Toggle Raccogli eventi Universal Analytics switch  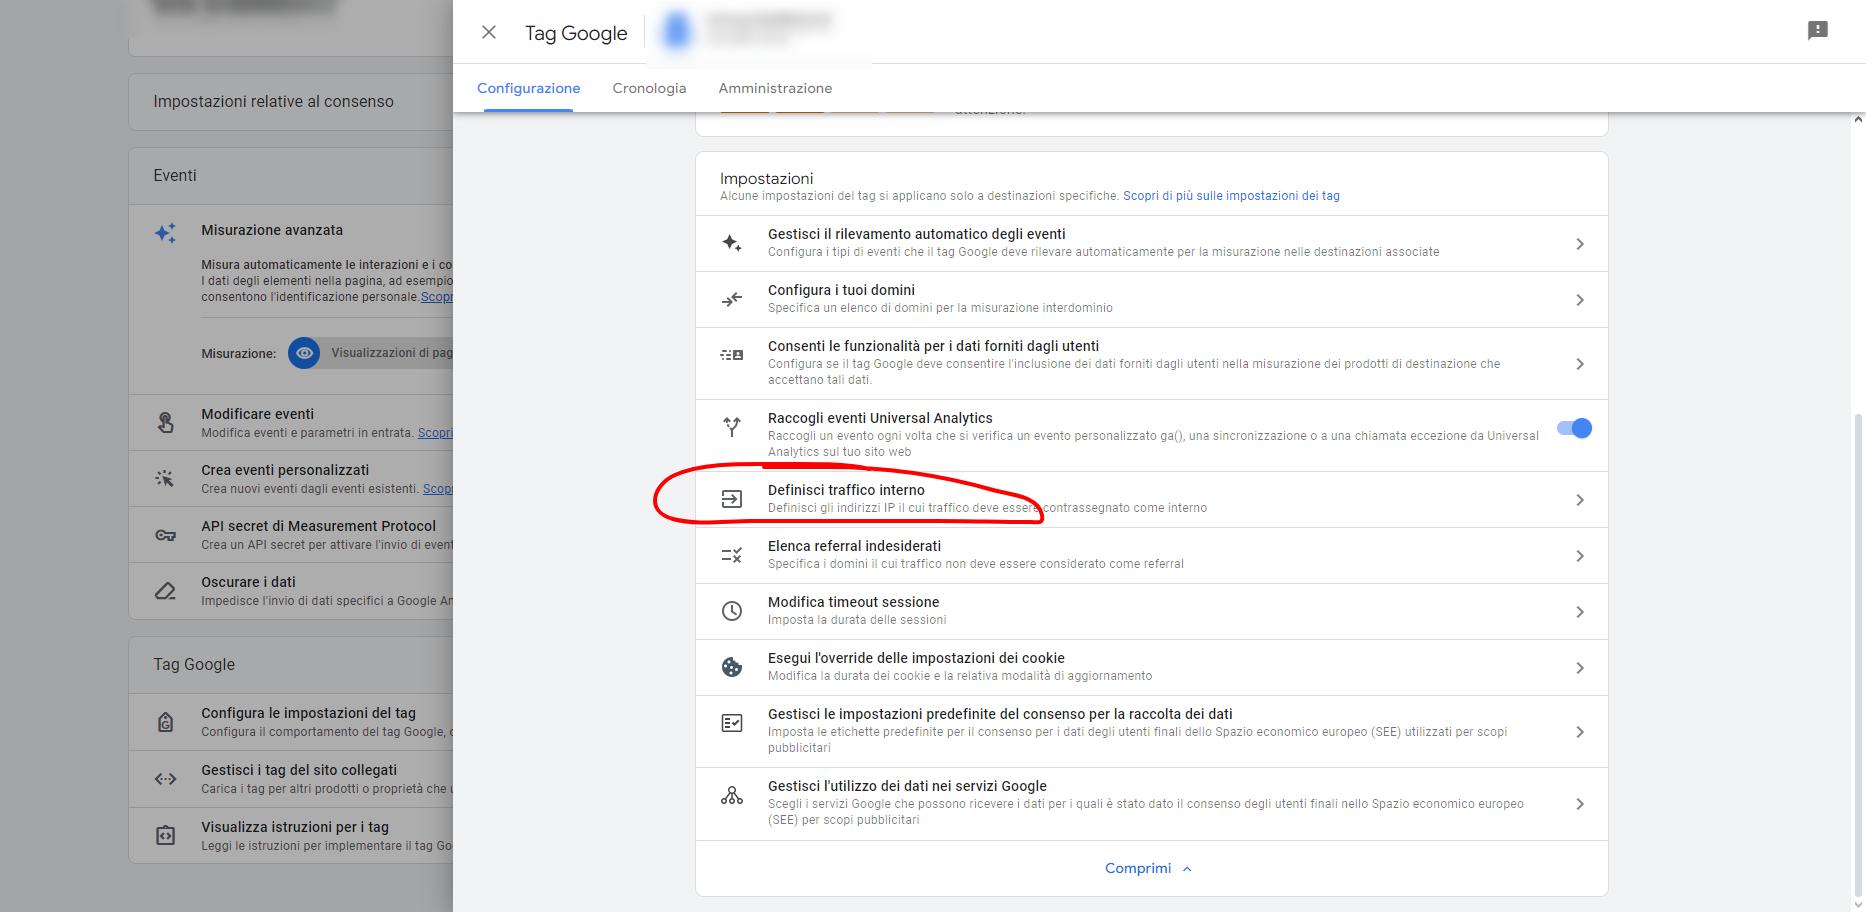[x=1574, y=428]
